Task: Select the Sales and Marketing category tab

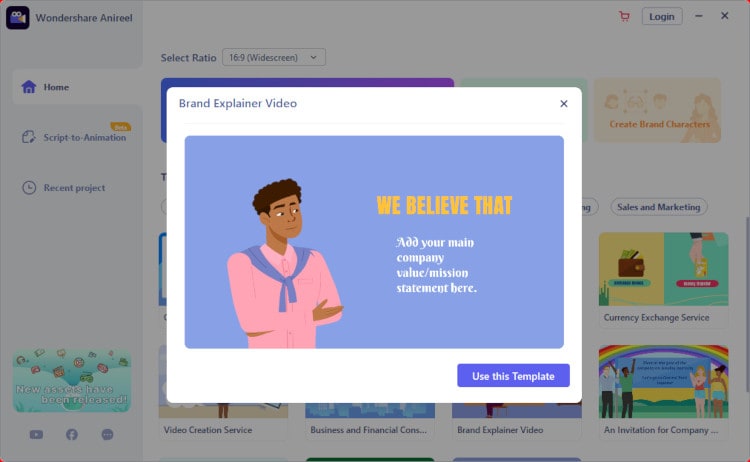Action: click(x=659, y=207)
